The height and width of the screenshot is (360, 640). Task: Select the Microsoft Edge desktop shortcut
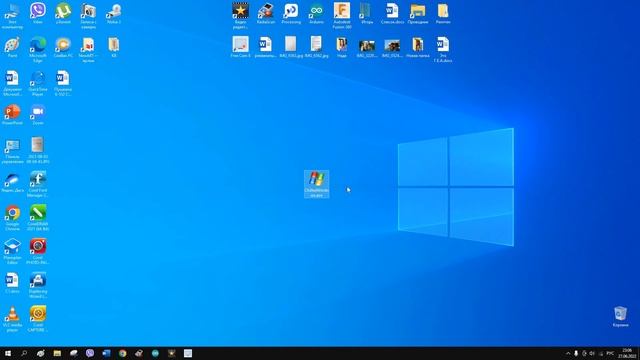pyautogui.click(x=38, y=49)
